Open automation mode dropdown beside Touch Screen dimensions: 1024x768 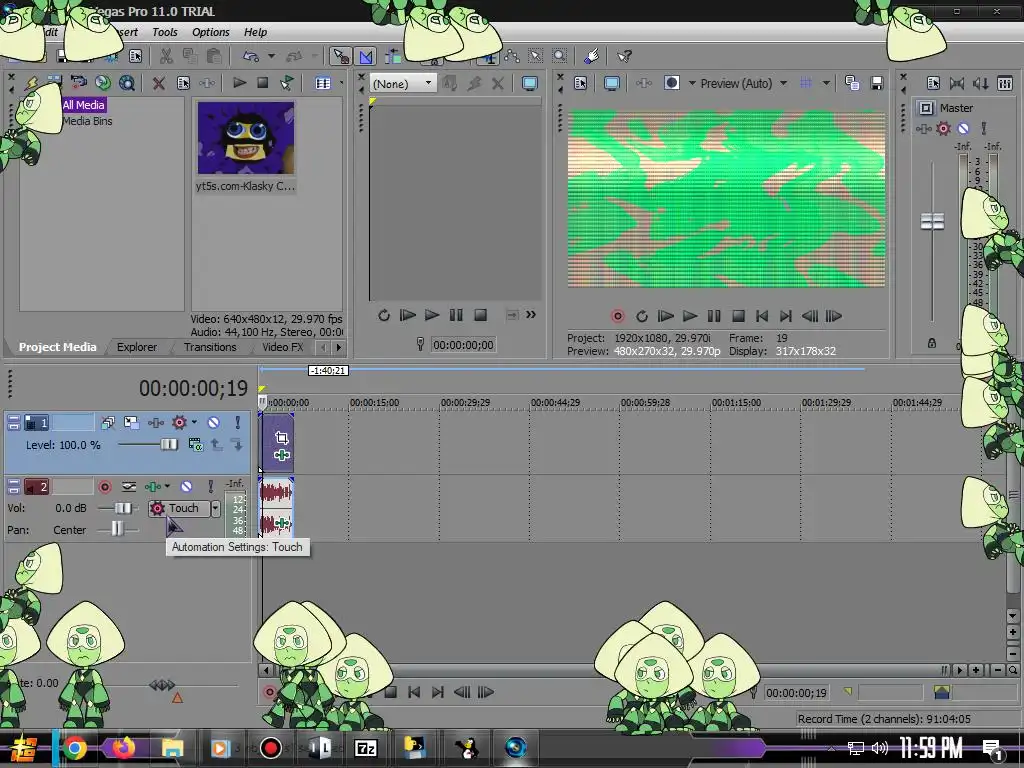click(x=216, y=508)
